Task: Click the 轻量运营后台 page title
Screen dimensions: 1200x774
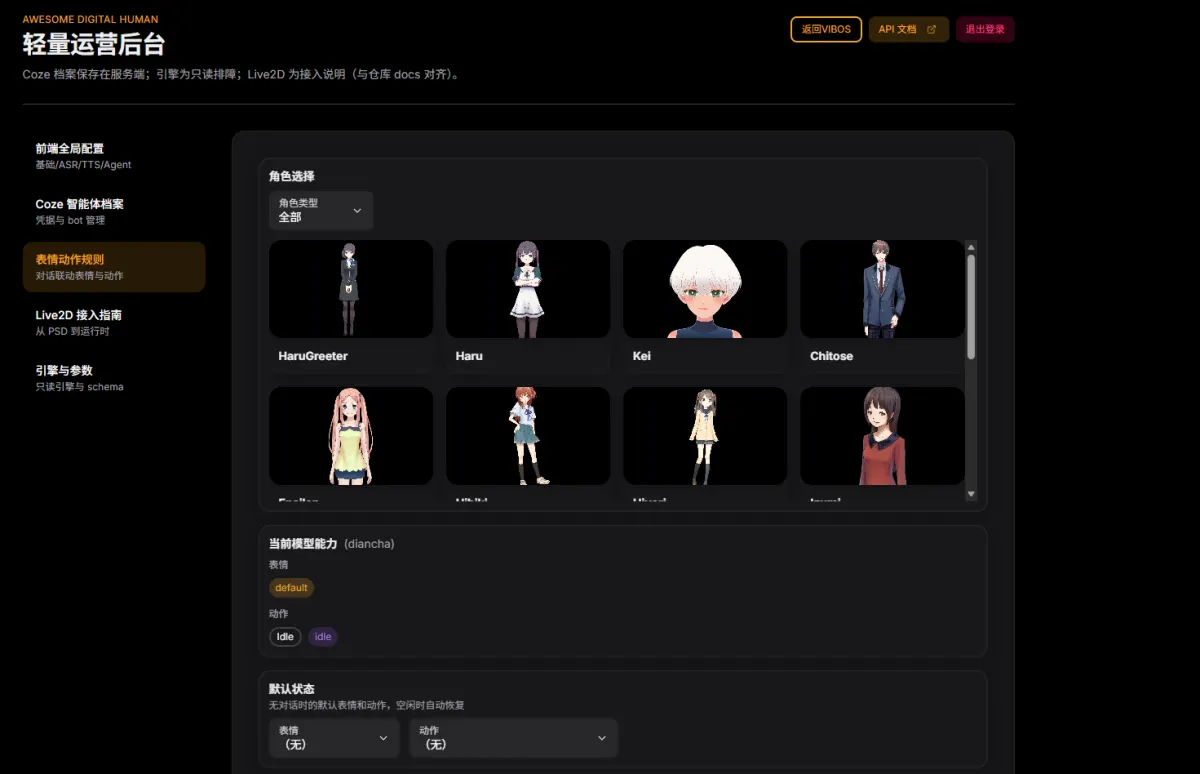Action: (93, 44)
